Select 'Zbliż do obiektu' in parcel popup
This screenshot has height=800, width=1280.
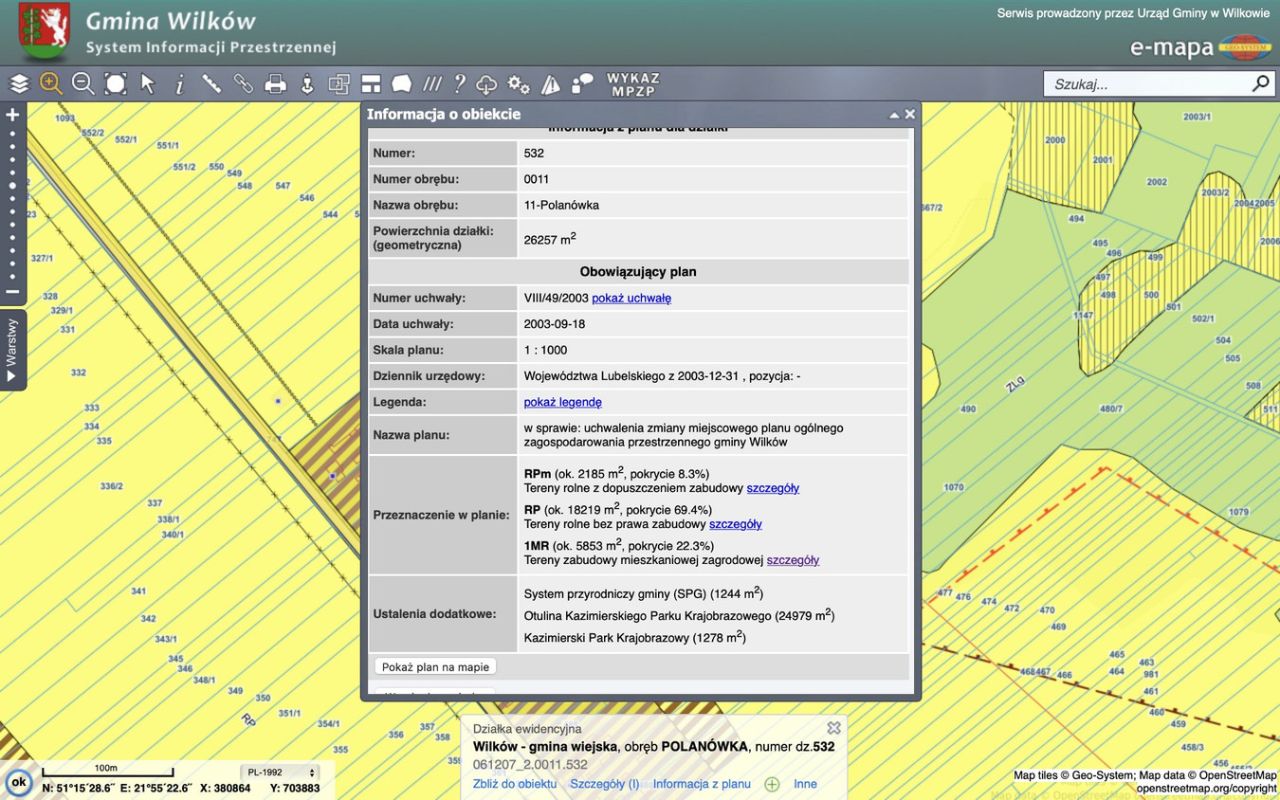click(x=514, y=784)
